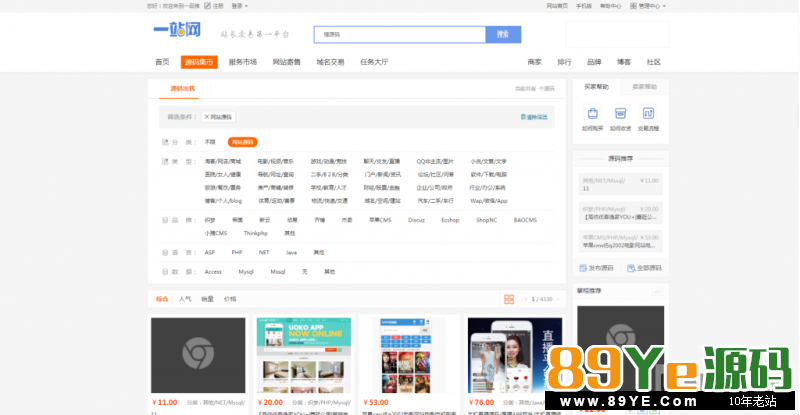This screenshot has height=415, width=800.
Task: Click the 如何收货 box icon
Action: [x=620, y=113]
